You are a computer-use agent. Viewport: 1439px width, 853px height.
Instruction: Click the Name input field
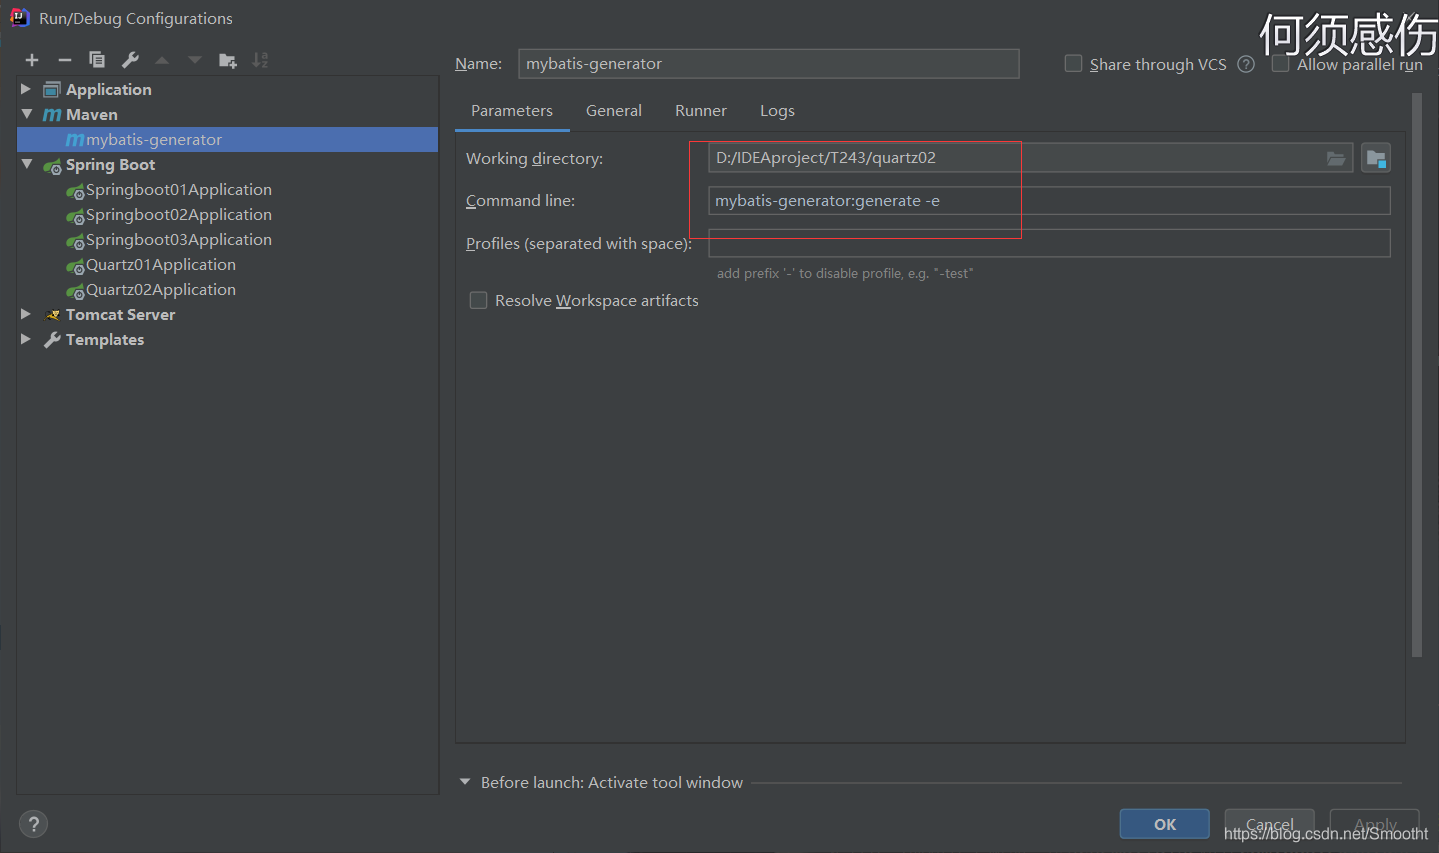[x=769, y=64]
